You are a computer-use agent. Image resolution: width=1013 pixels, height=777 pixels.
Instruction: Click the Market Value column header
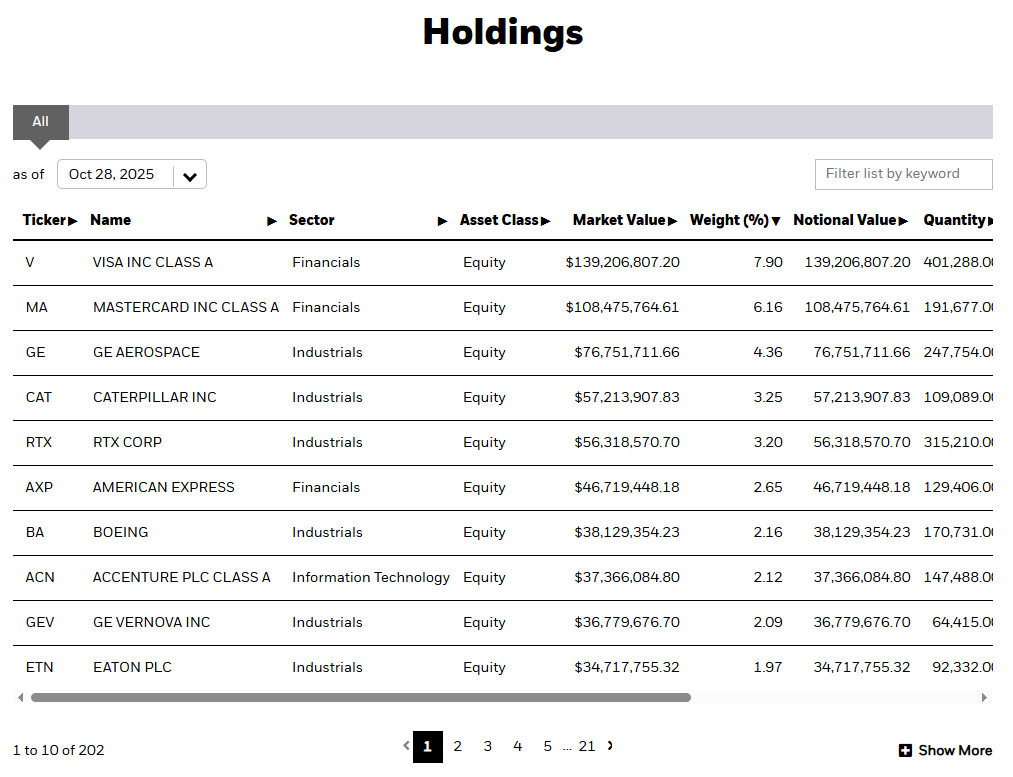619,220
